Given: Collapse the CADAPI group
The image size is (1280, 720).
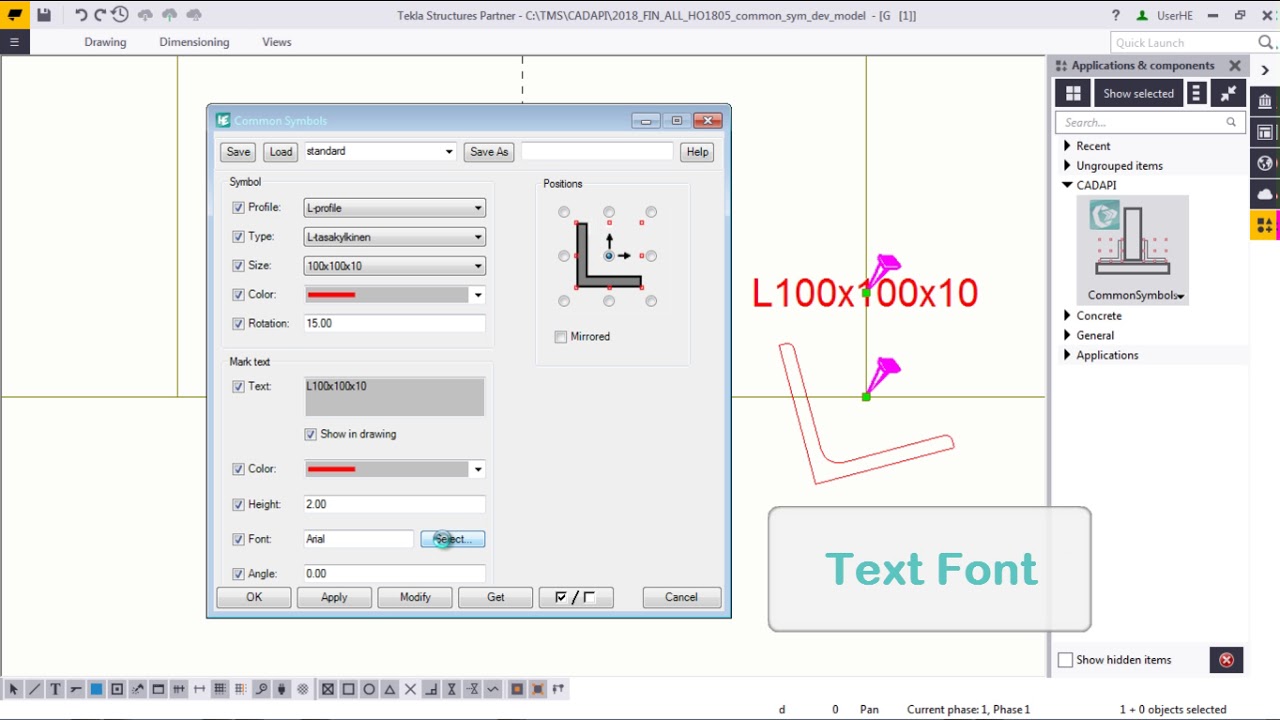Looking at the screenshot, I should pyautogui.click(x=1067, y=185).
